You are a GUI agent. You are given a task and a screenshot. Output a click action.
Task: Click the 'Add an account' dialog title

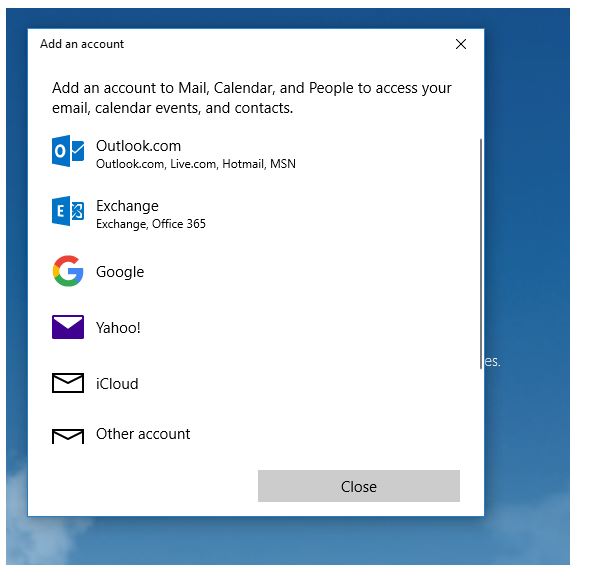pyautogui.click(x=82, y=44)
